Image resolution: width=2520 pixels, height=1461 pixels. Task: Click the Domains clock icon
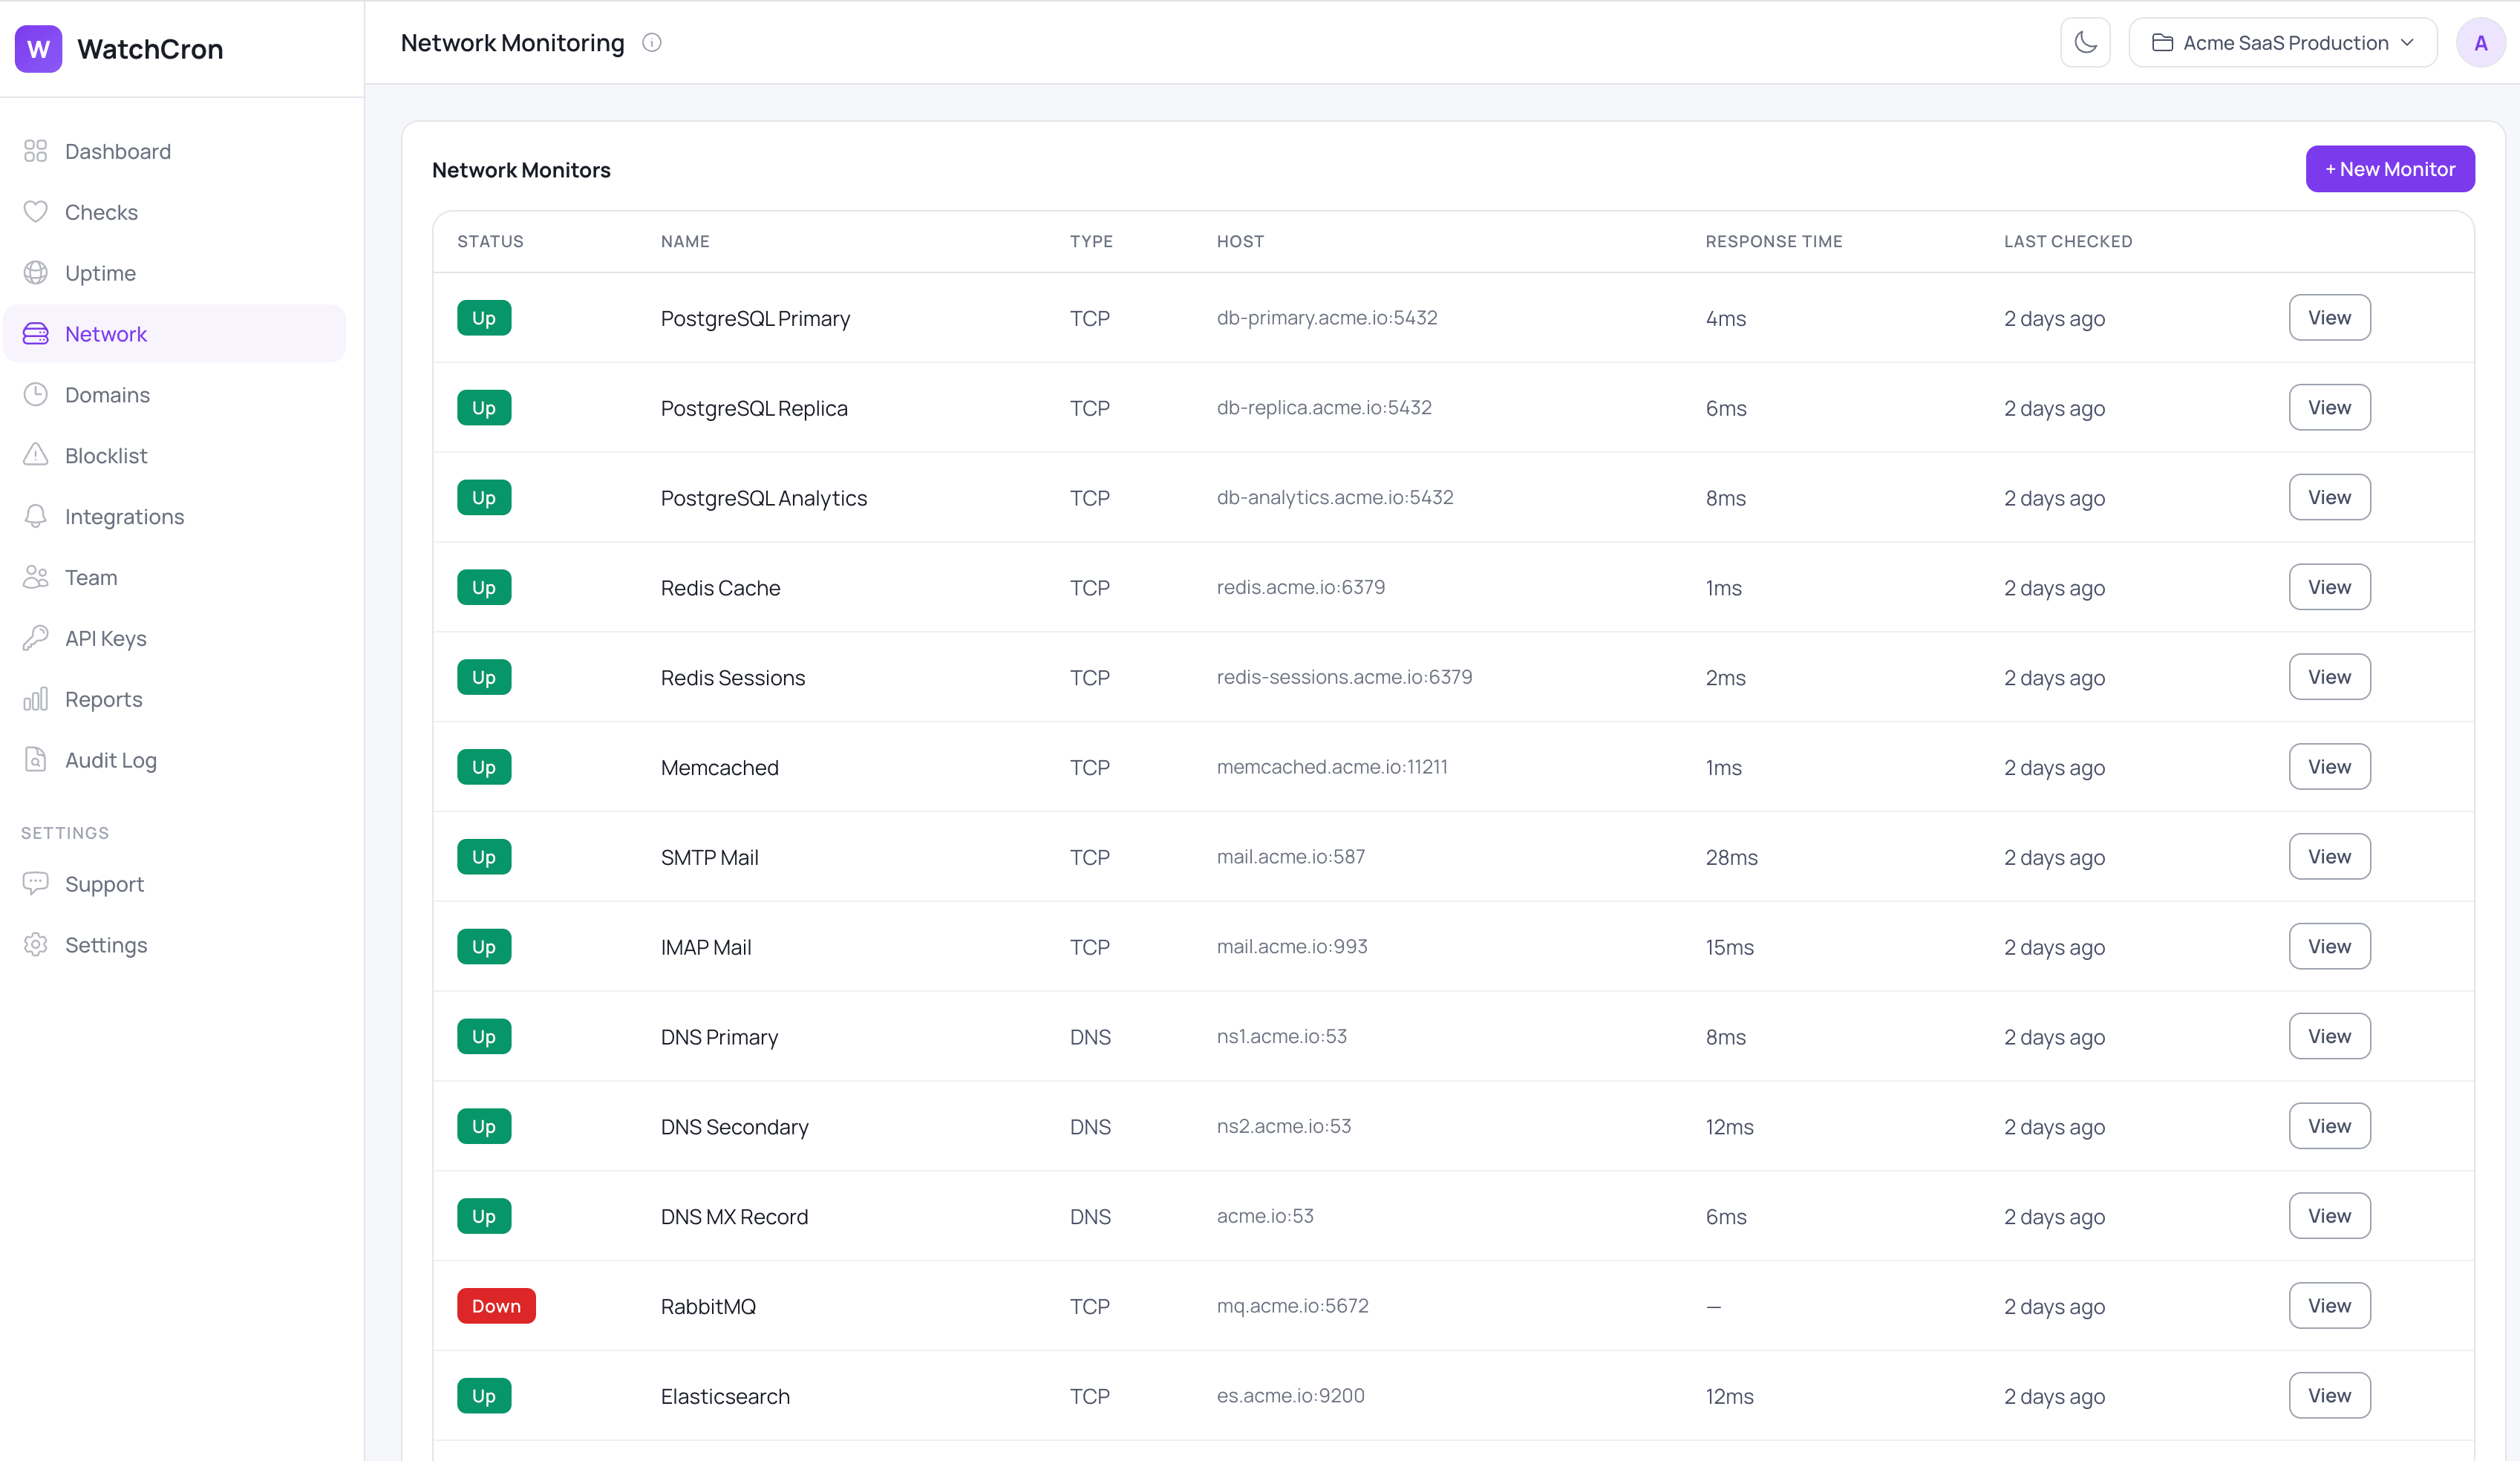click(x=35, y=394)
